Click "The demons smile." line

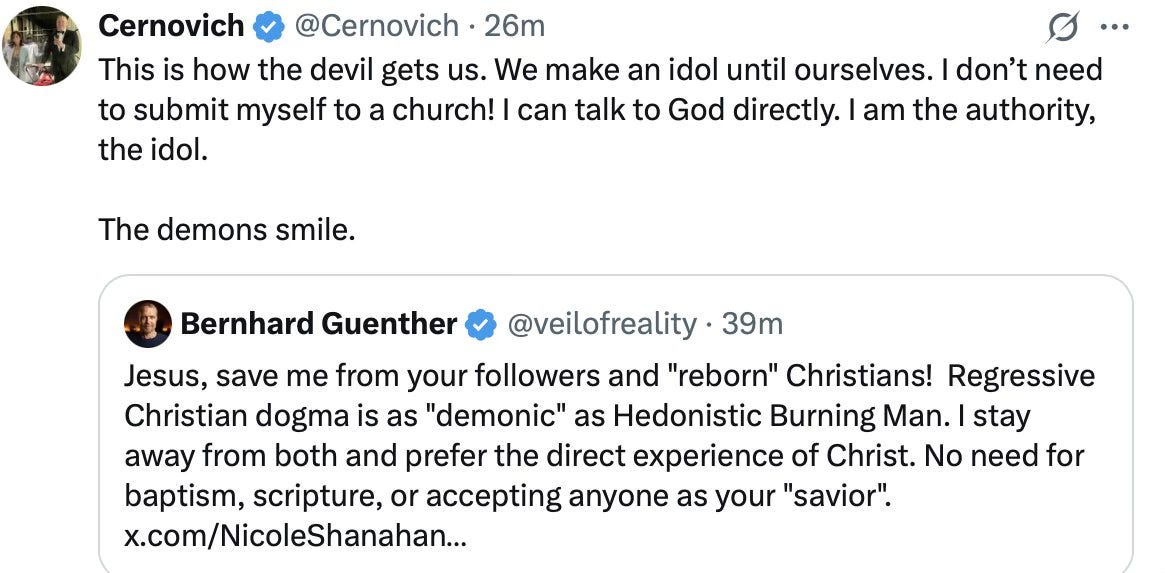(x=227, y=231)
